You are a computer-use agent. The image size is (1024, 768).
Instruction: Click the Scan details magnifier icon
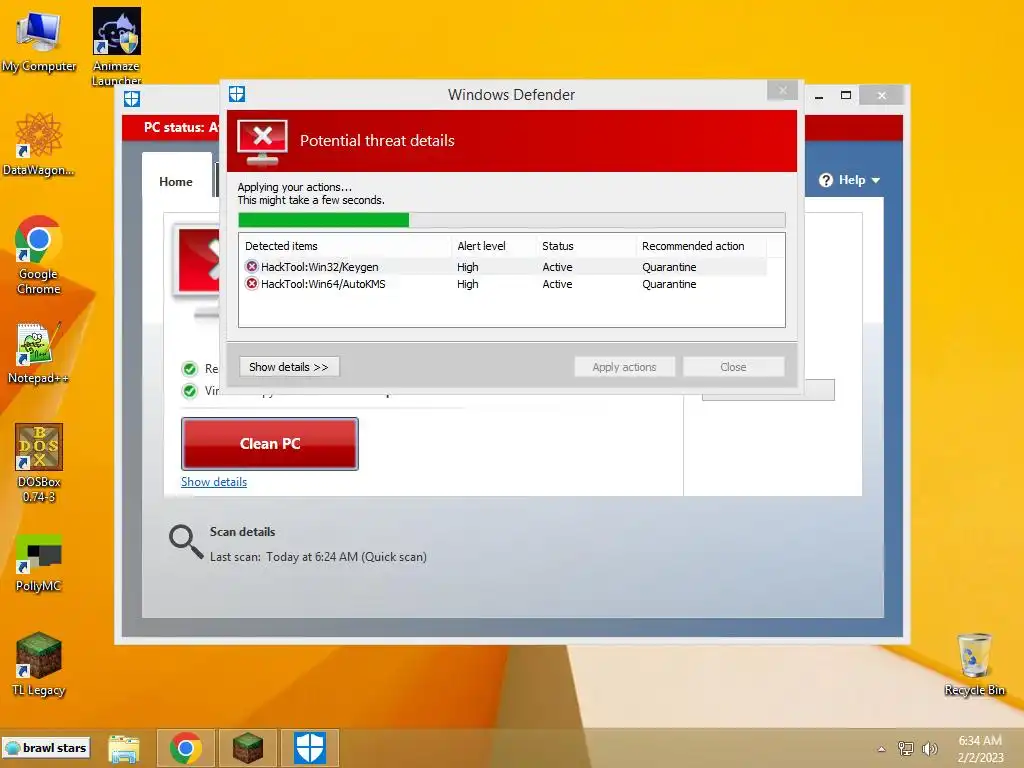coord(186,542)
